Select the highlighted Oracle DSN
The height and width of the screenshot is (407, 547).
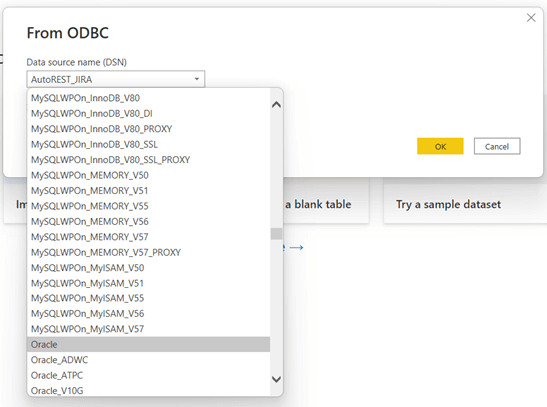click(148, 344)
